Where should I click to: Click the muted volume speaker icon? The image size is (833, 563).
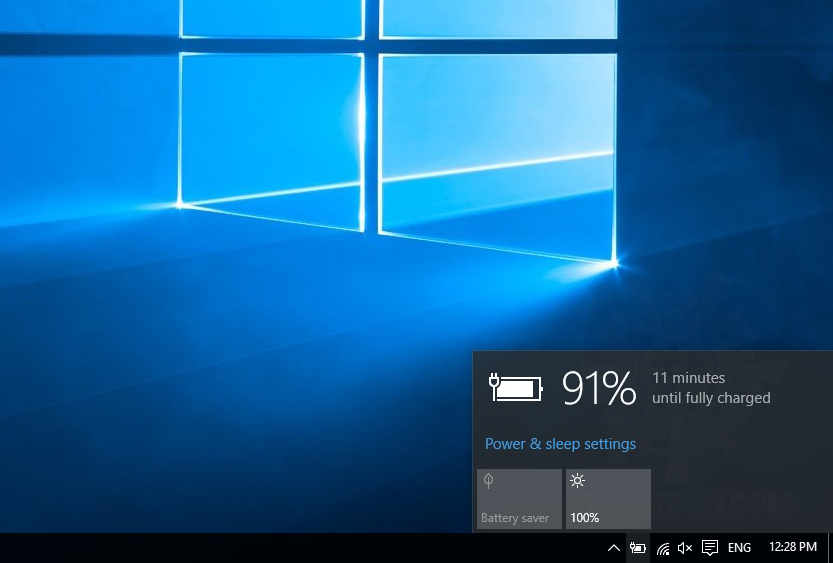point(685,548)
